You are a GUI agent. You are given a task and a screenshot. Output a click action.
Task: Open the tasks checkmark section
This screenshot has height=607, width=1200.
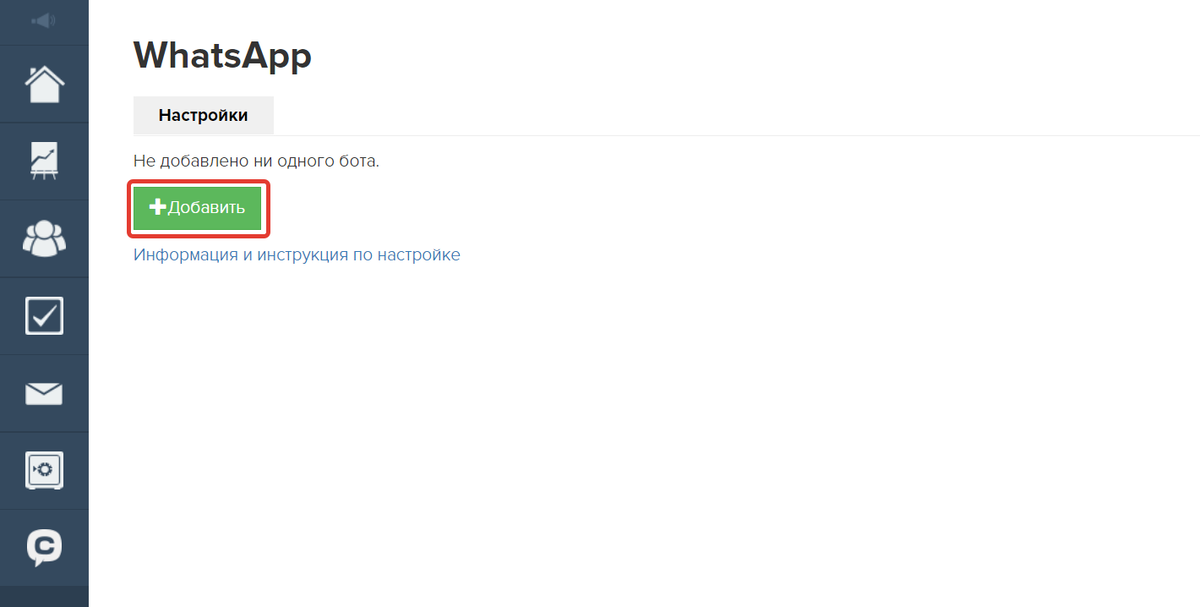tap(44, 316)
